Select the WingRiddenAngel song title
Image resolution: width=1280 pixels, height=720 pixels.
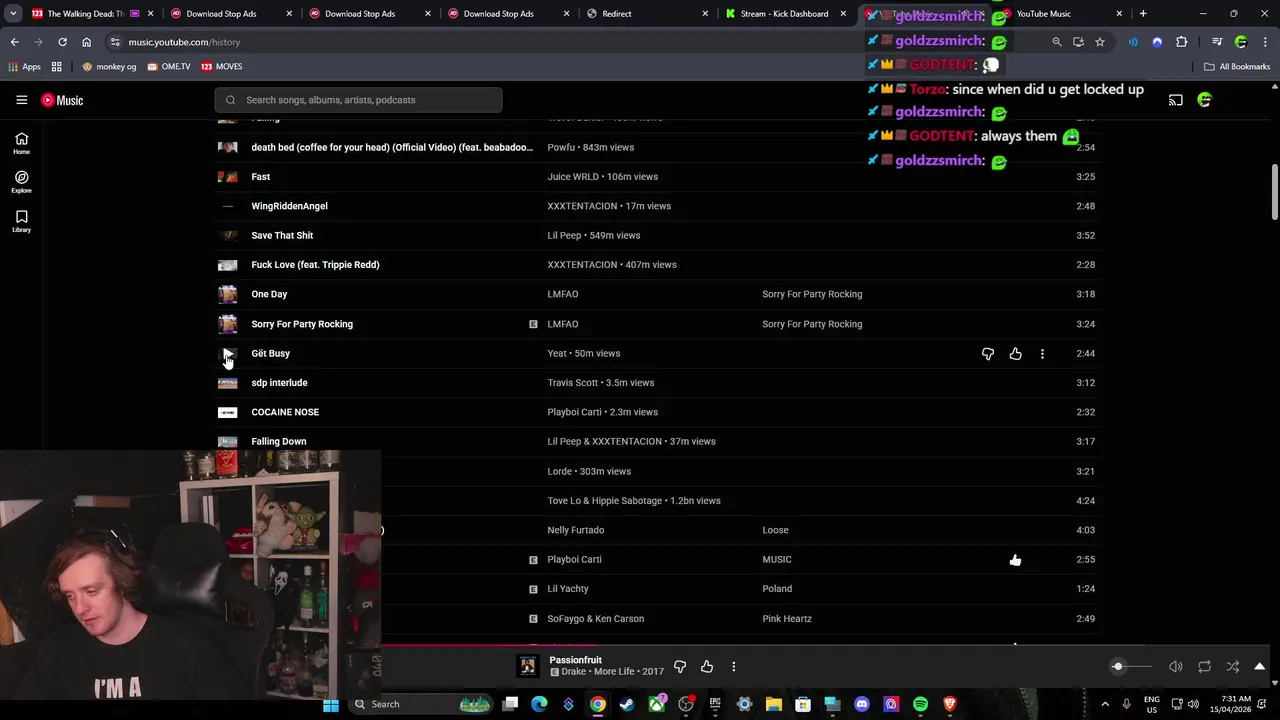tap(289, 206)
